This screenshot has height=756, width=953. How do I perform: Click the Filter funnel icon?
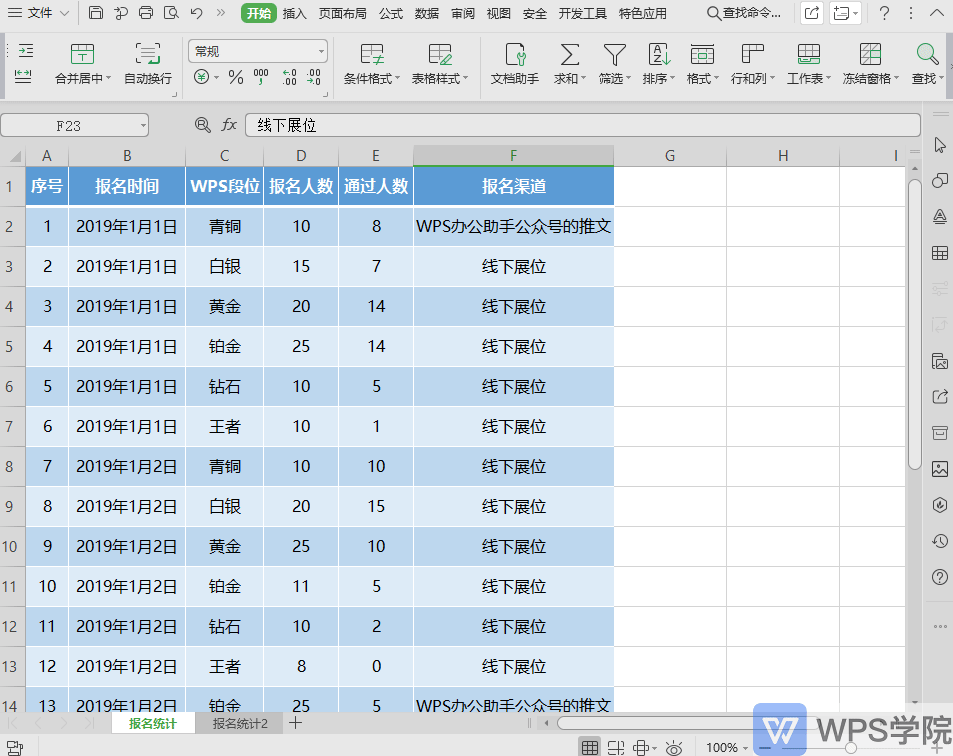click(614, 54)
